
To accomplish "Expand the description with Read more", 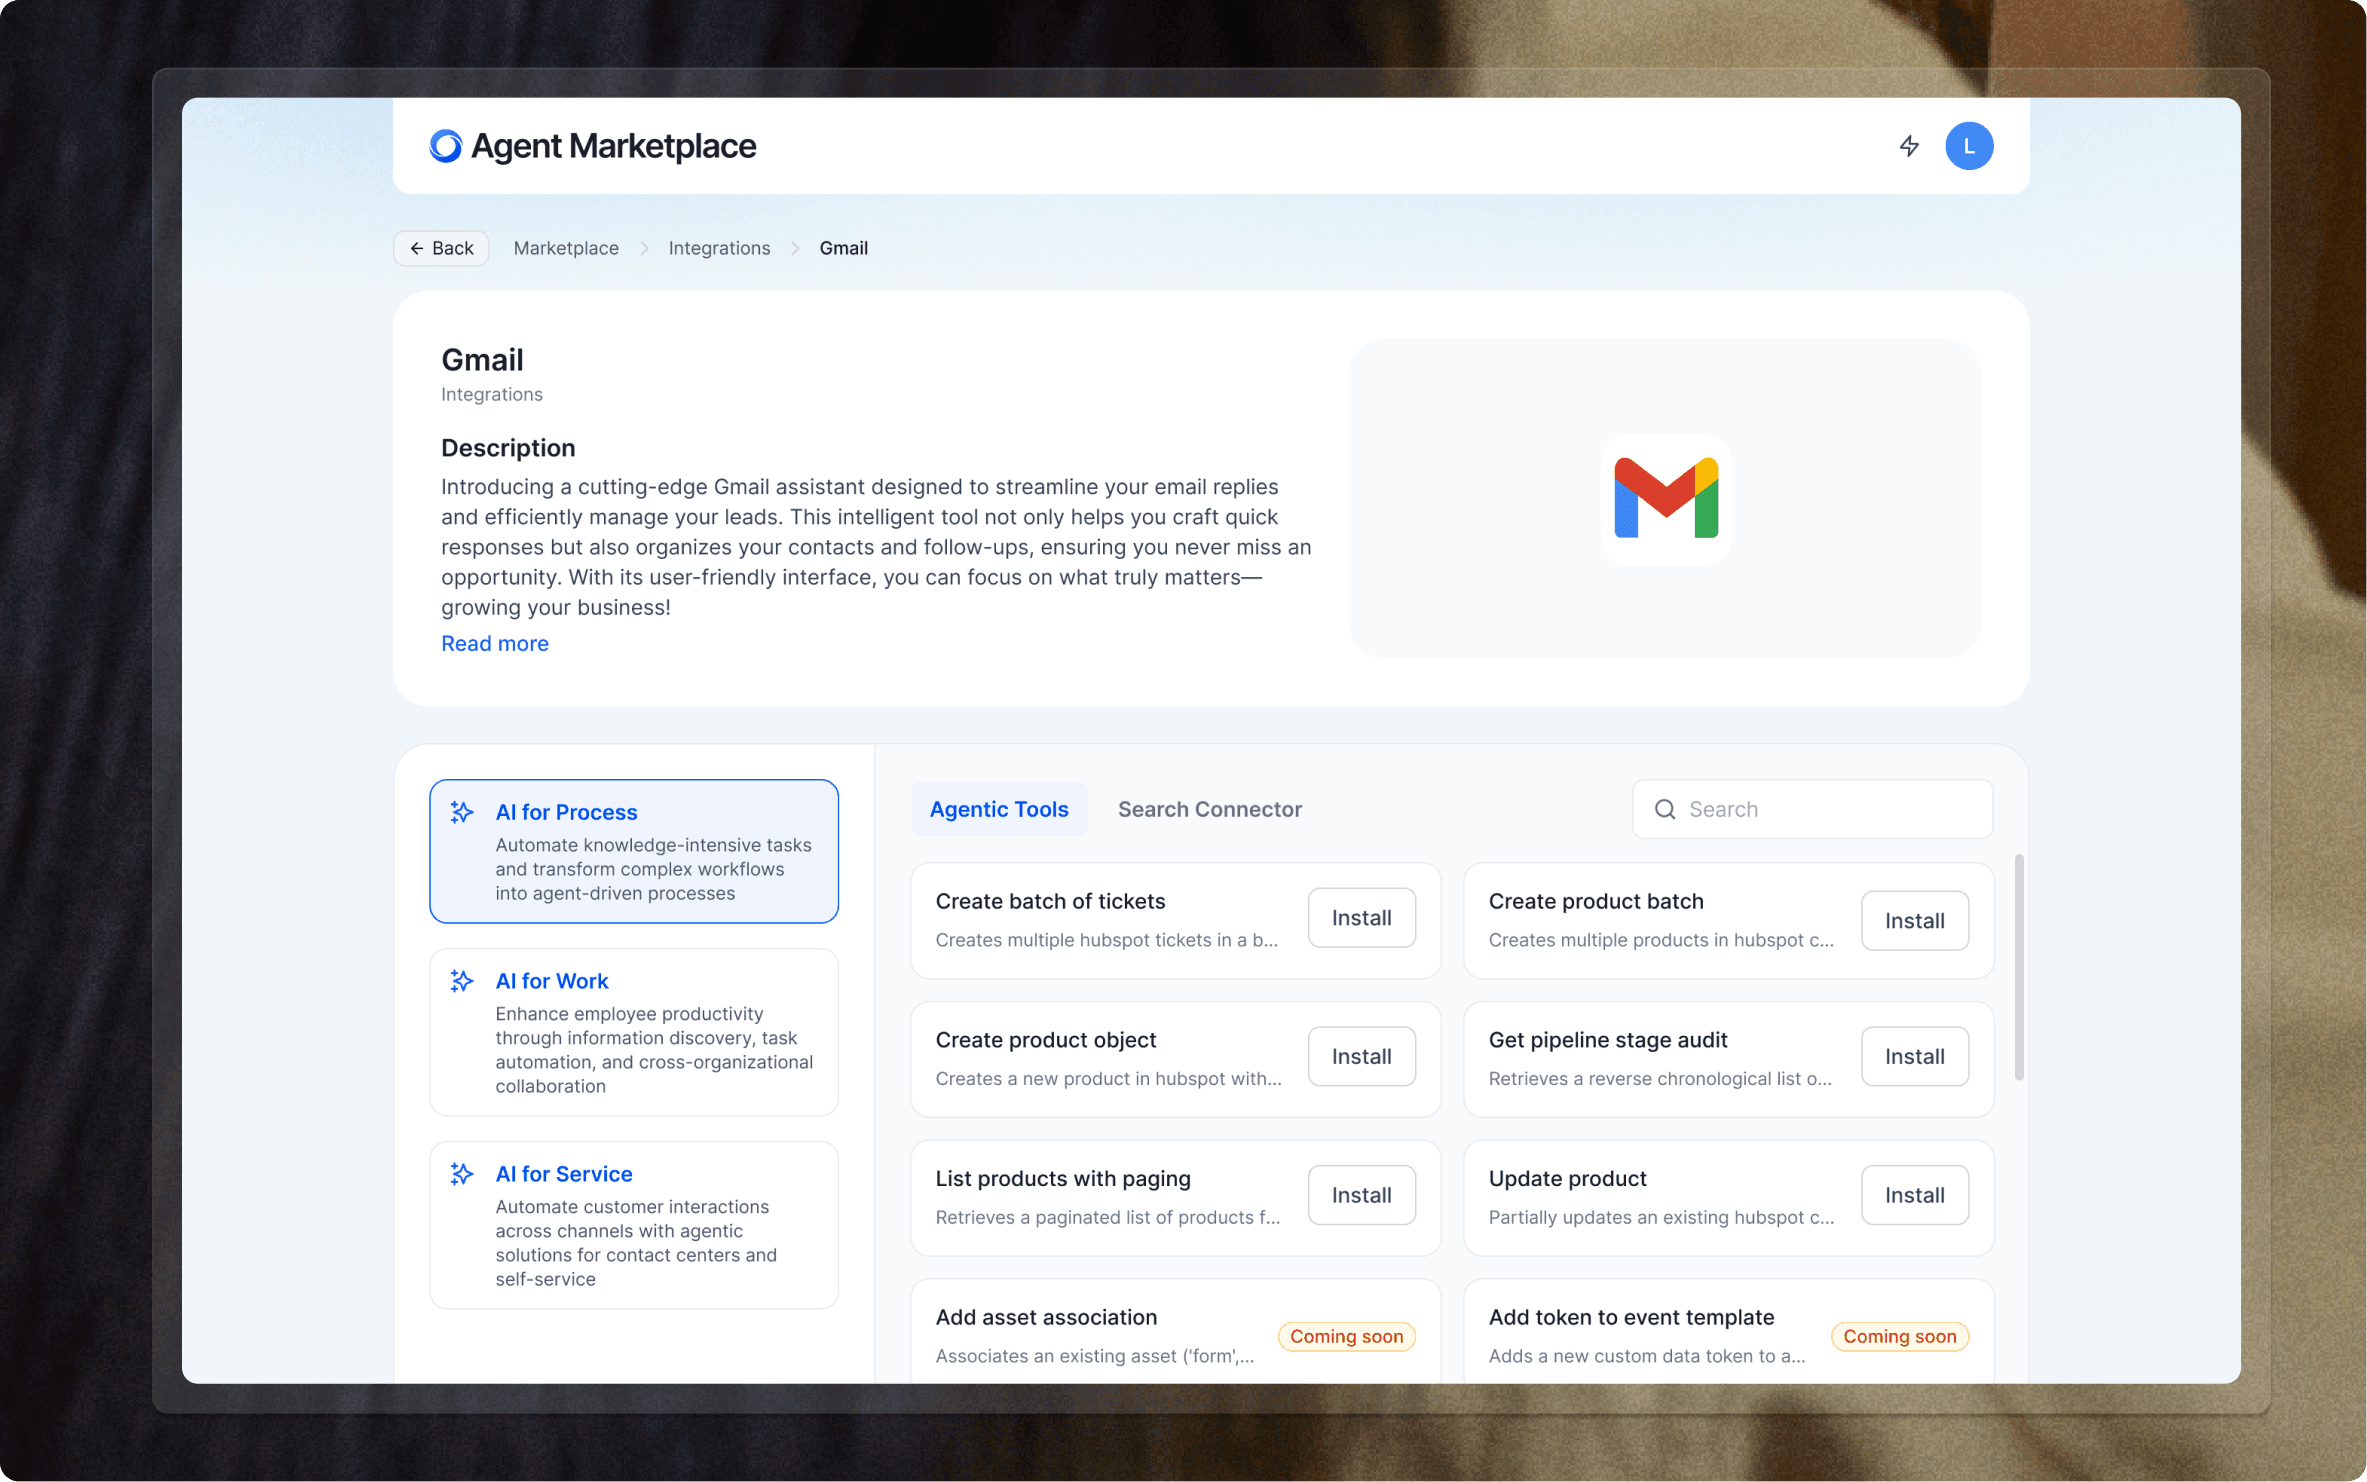I will [x=495, y=643].
